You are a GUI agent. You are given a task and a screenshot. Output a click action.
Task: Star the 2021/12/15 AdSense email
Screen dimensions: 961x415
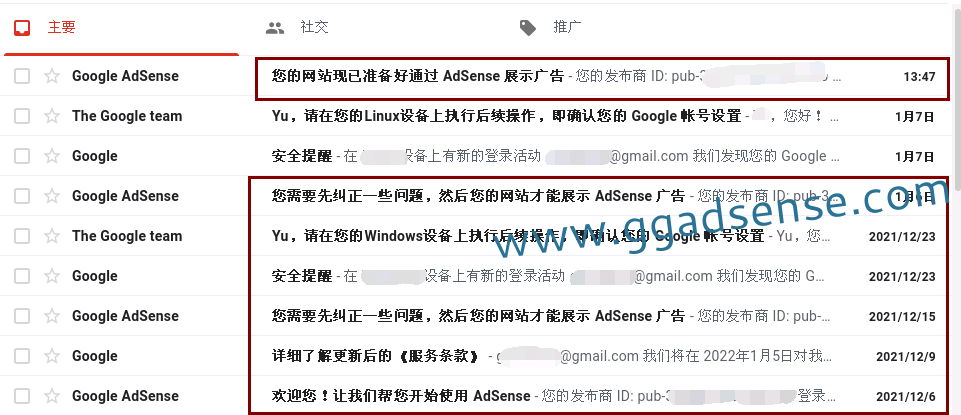pos(52,316)
